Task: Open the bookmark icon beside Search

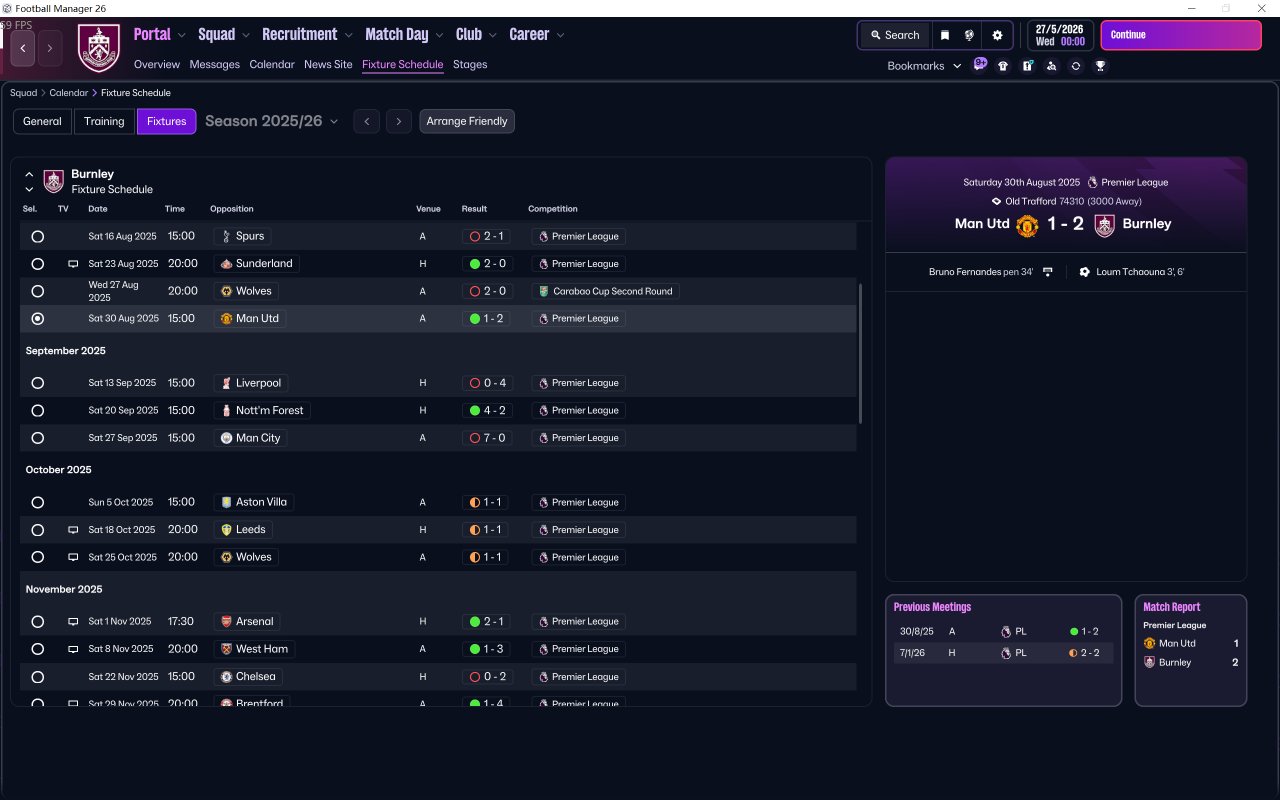Action: pyautogui.click(x=945, y=35)
